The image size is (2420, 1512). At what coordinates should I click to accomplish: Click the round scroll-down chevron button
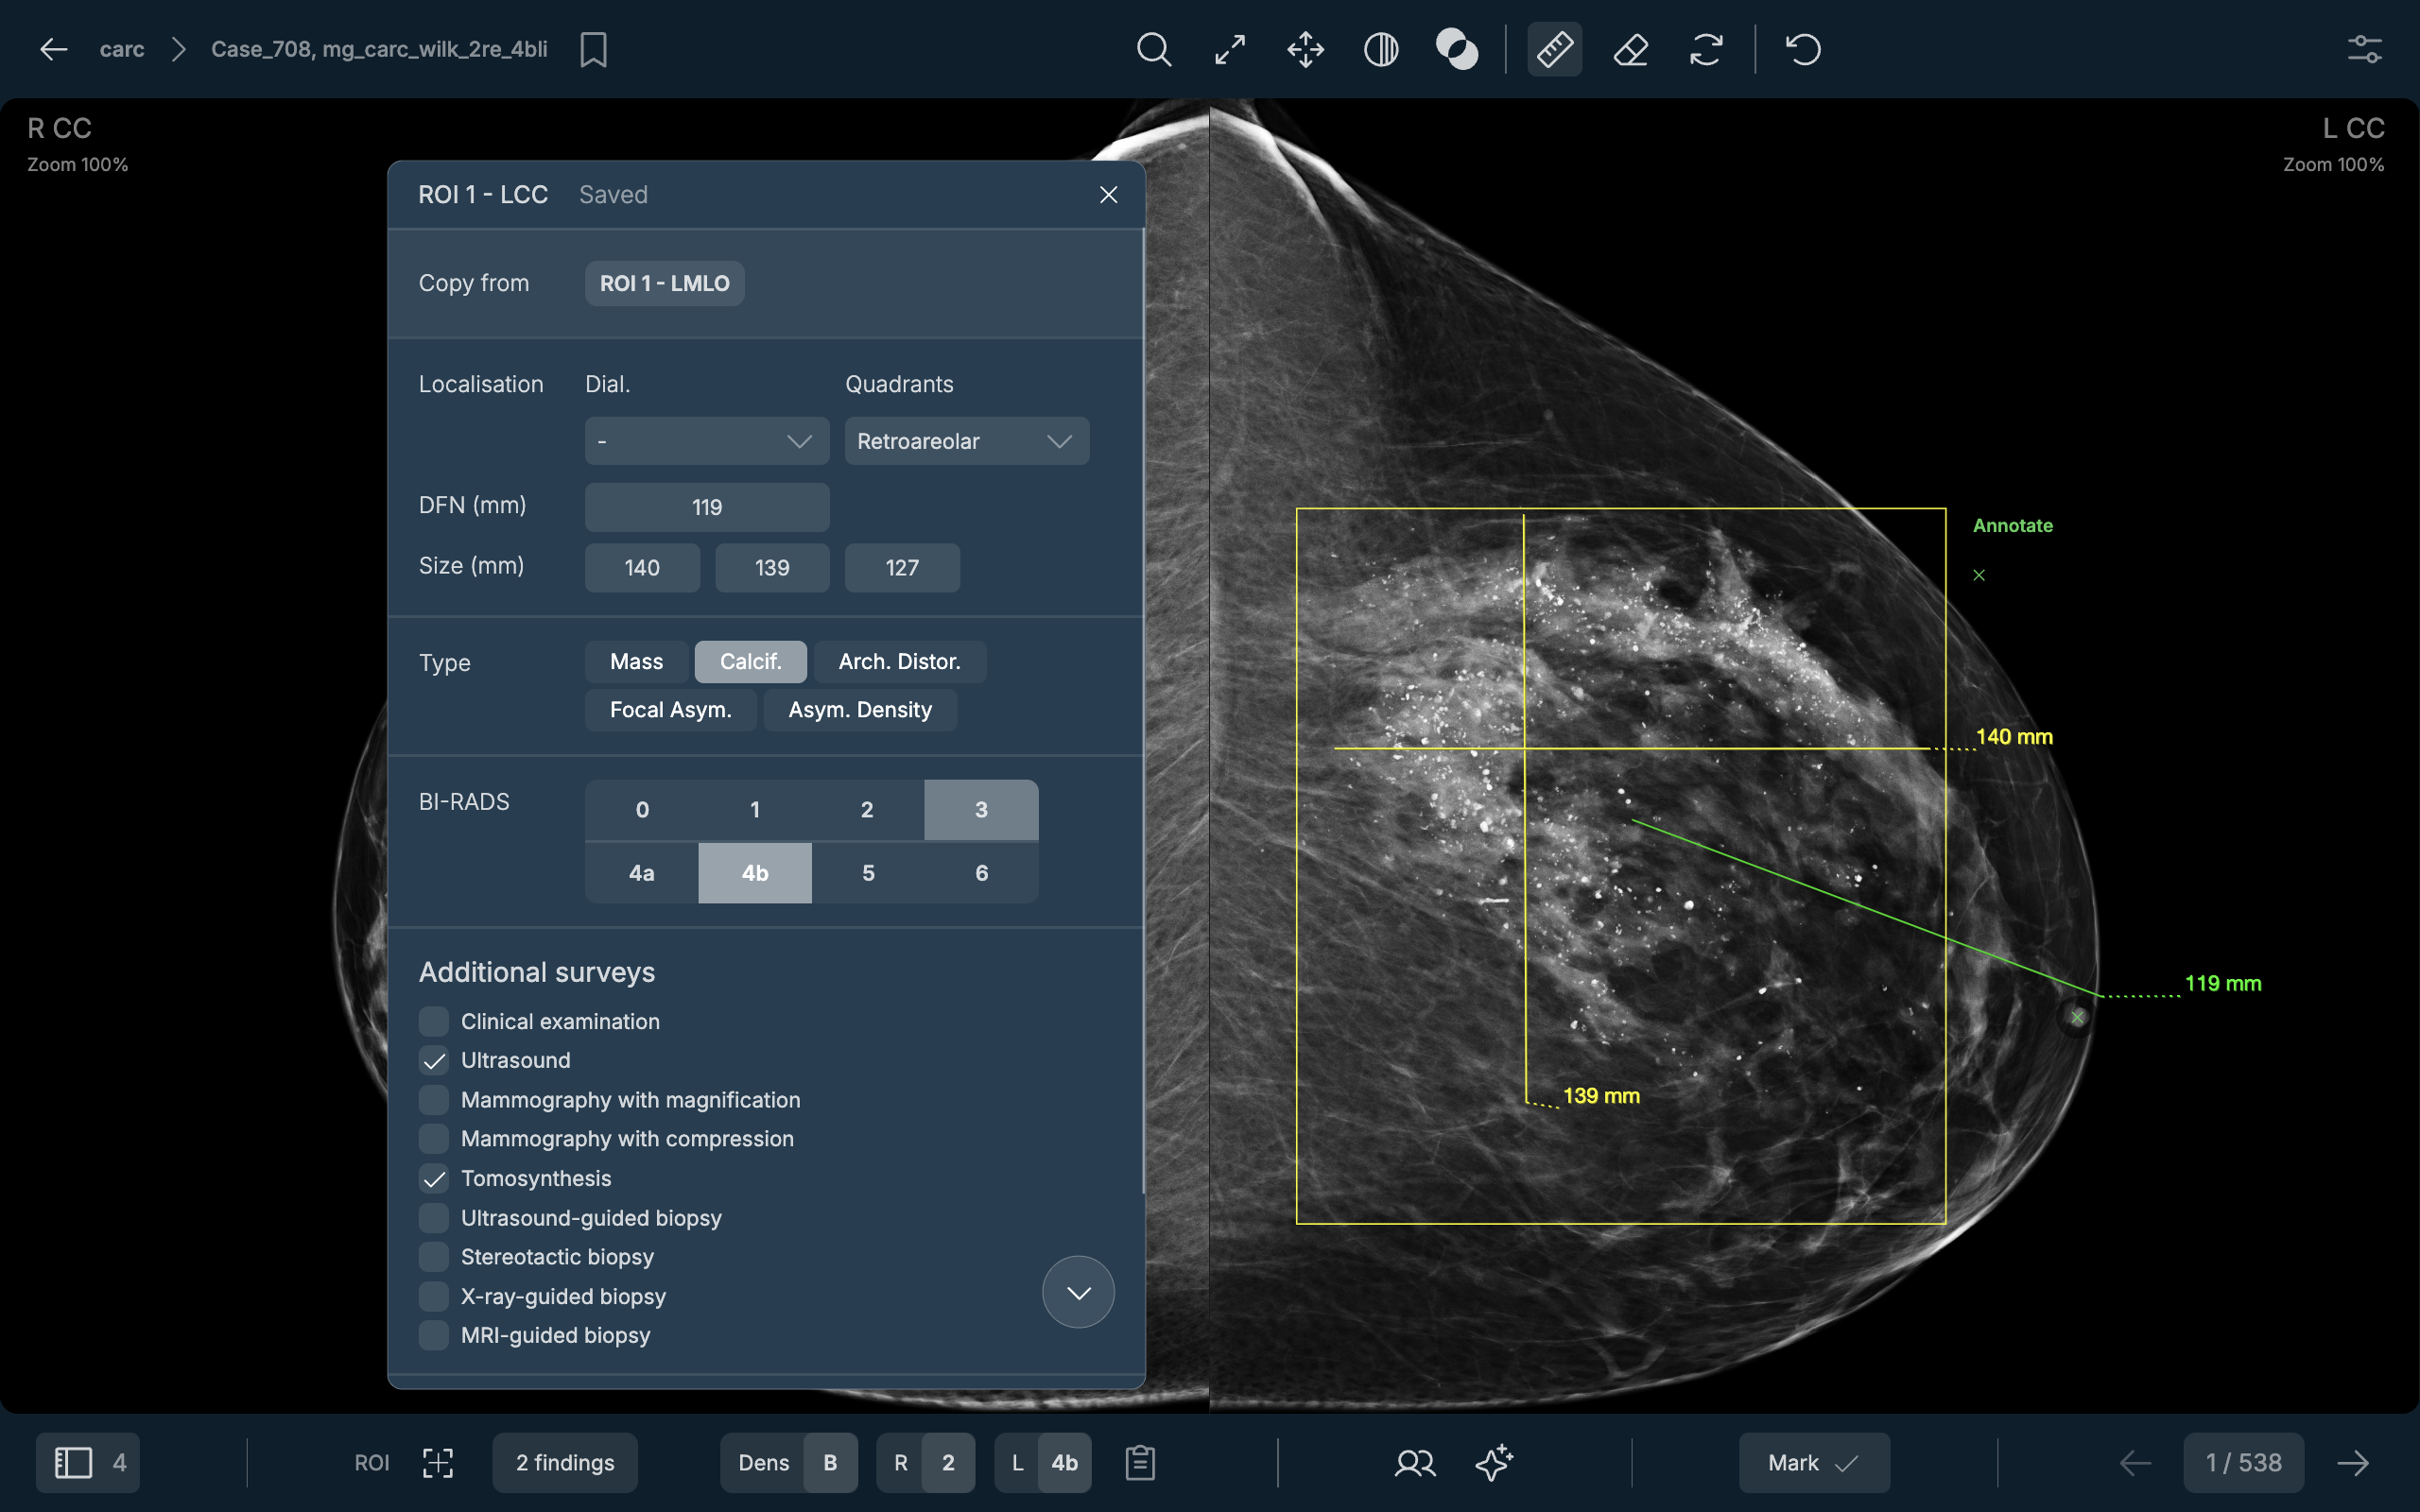[x=1078, y=1292]
